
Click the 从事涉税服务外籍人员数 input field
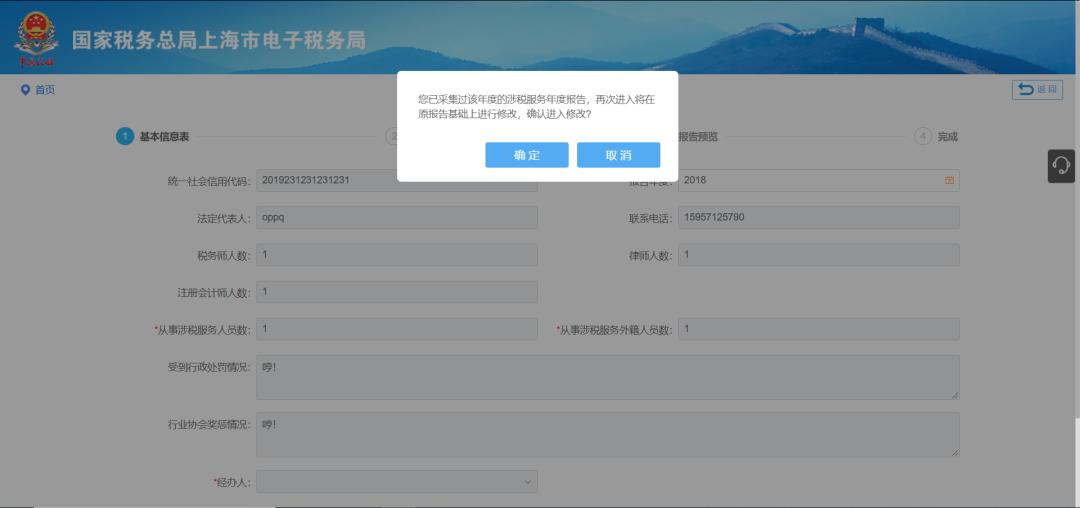click(x=818, y=329)
